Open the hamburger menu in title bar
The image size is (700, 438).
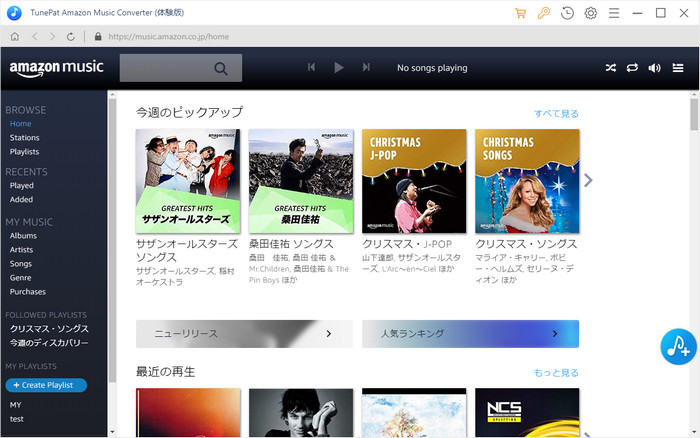[614, 13]
